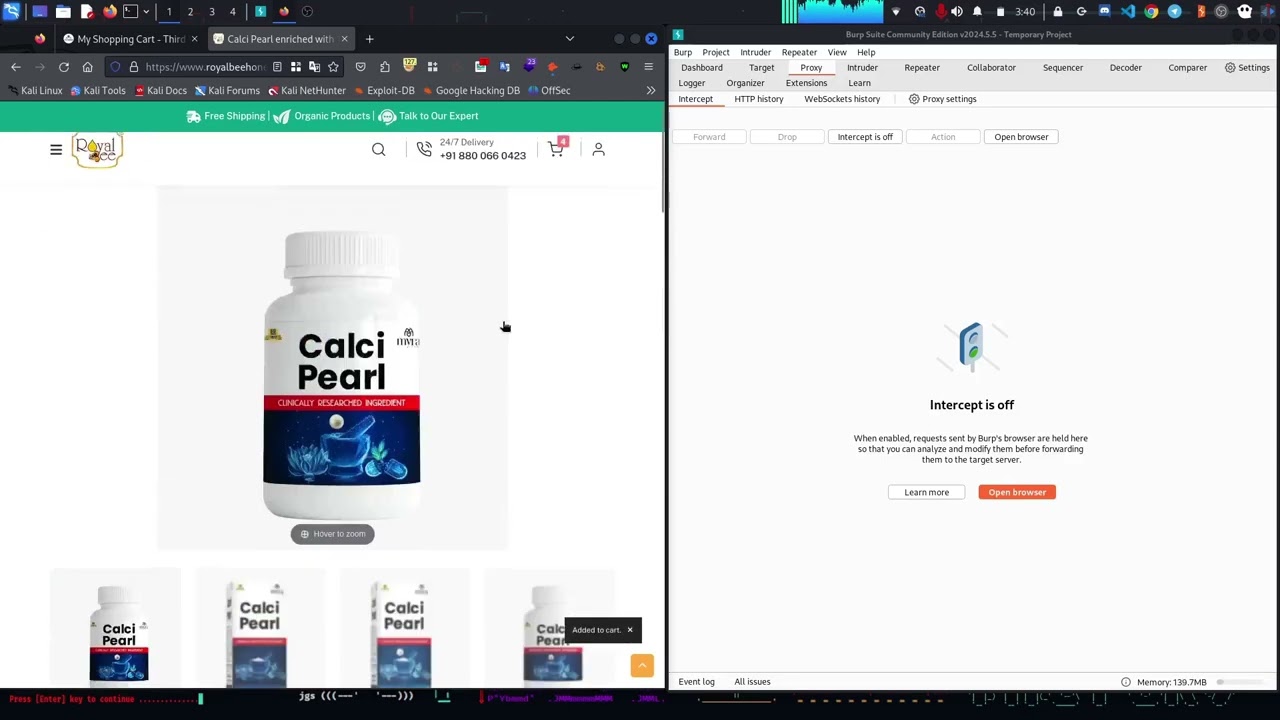Call the 24/7 delivery phone number
1280x720 pixels.
coord(483,156)
